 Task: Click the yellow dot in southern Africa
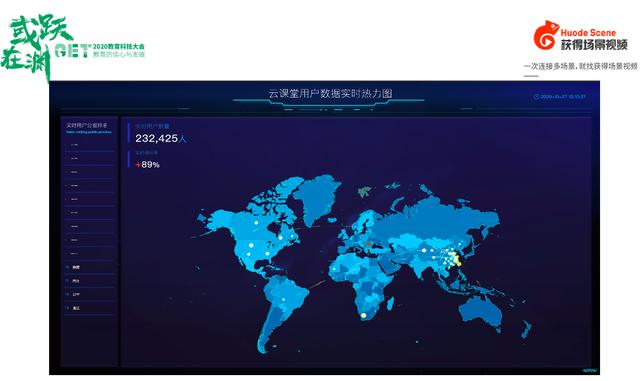pyautogui.click(x=363, y=315)
